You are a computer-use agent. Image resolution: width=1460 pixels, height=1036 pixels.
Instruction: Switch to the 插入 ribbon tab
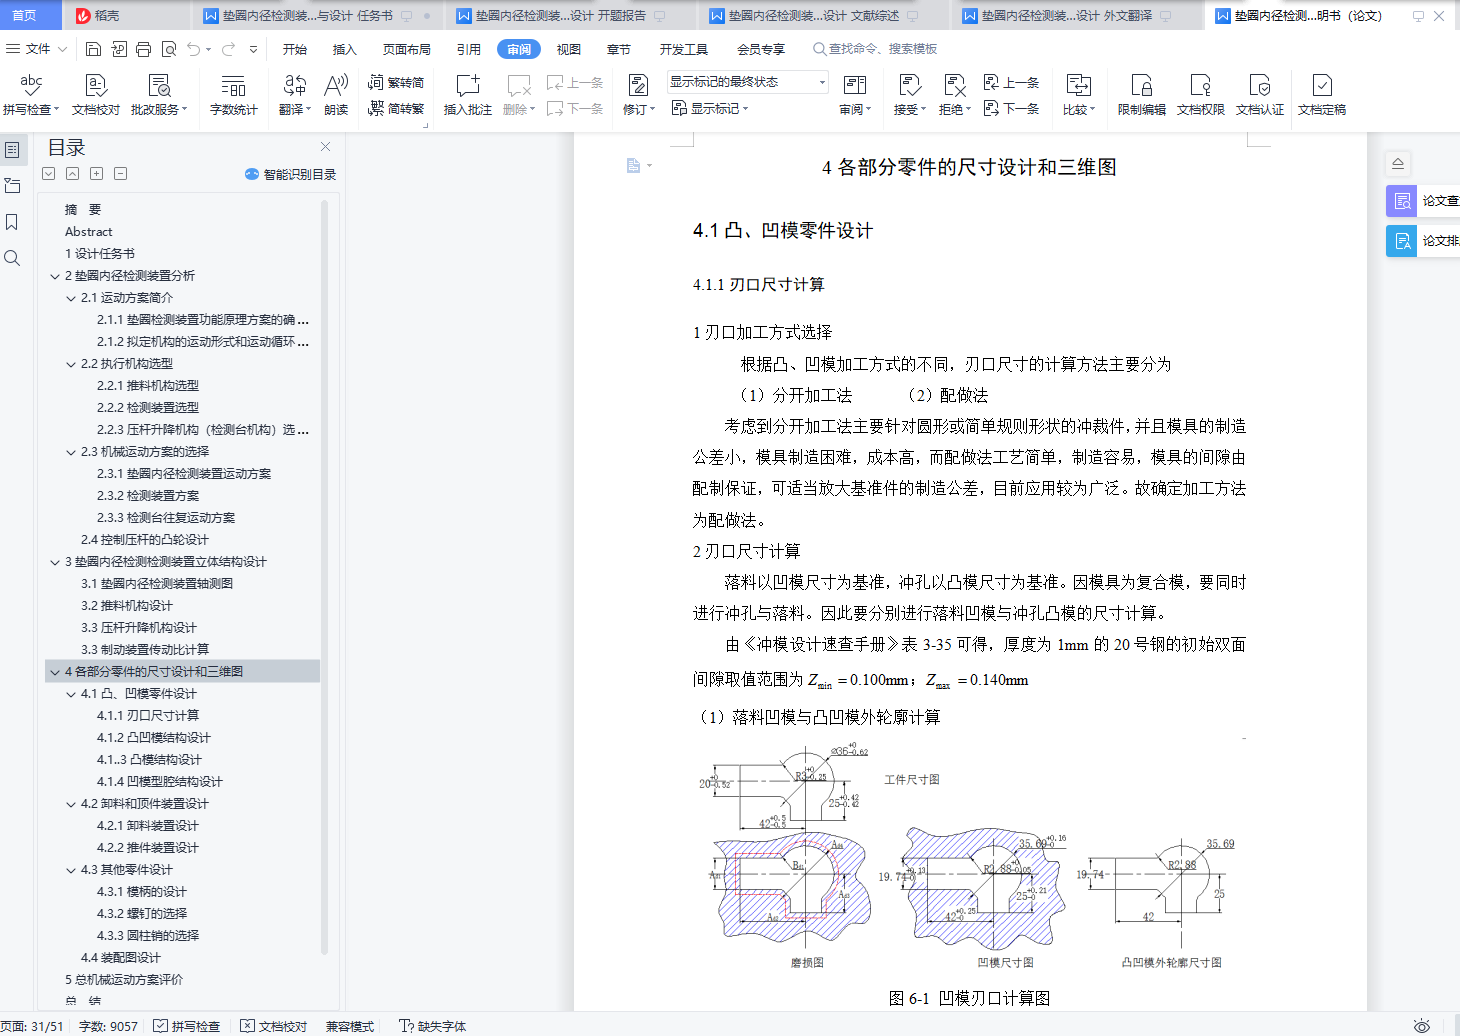coord(345,49)
